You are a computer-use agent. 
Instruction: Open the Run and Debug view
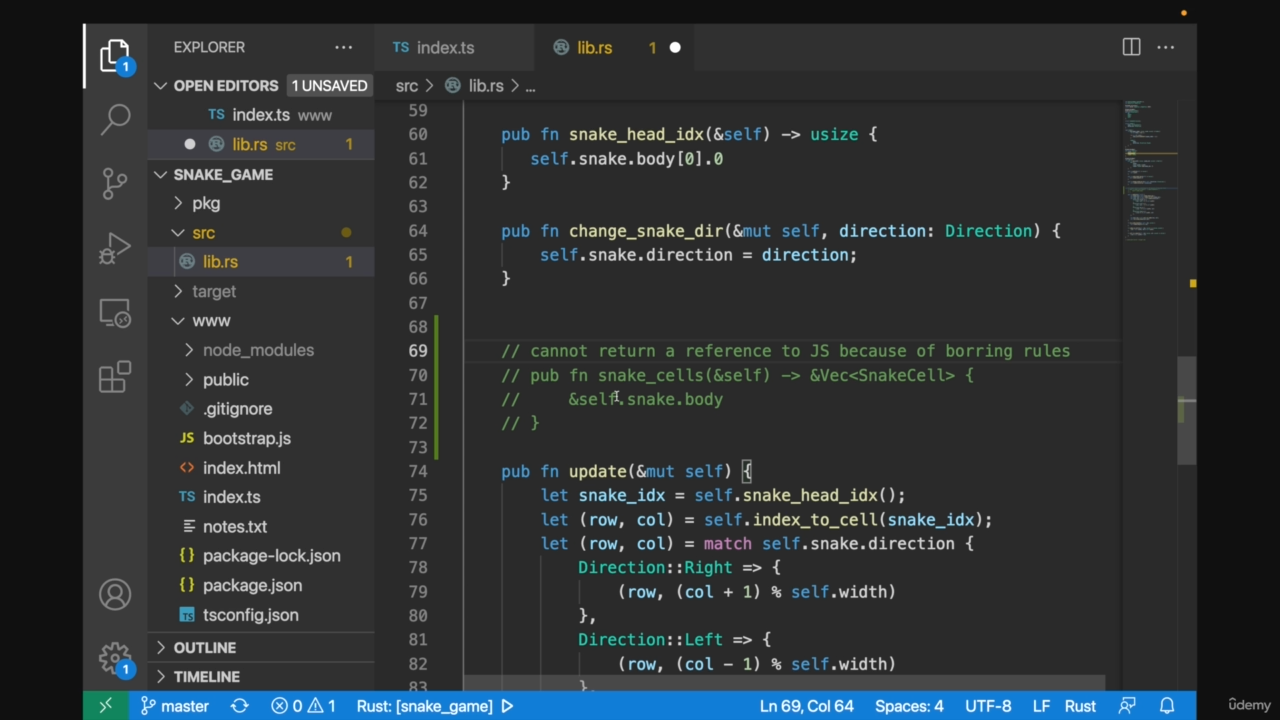point(115,248)
